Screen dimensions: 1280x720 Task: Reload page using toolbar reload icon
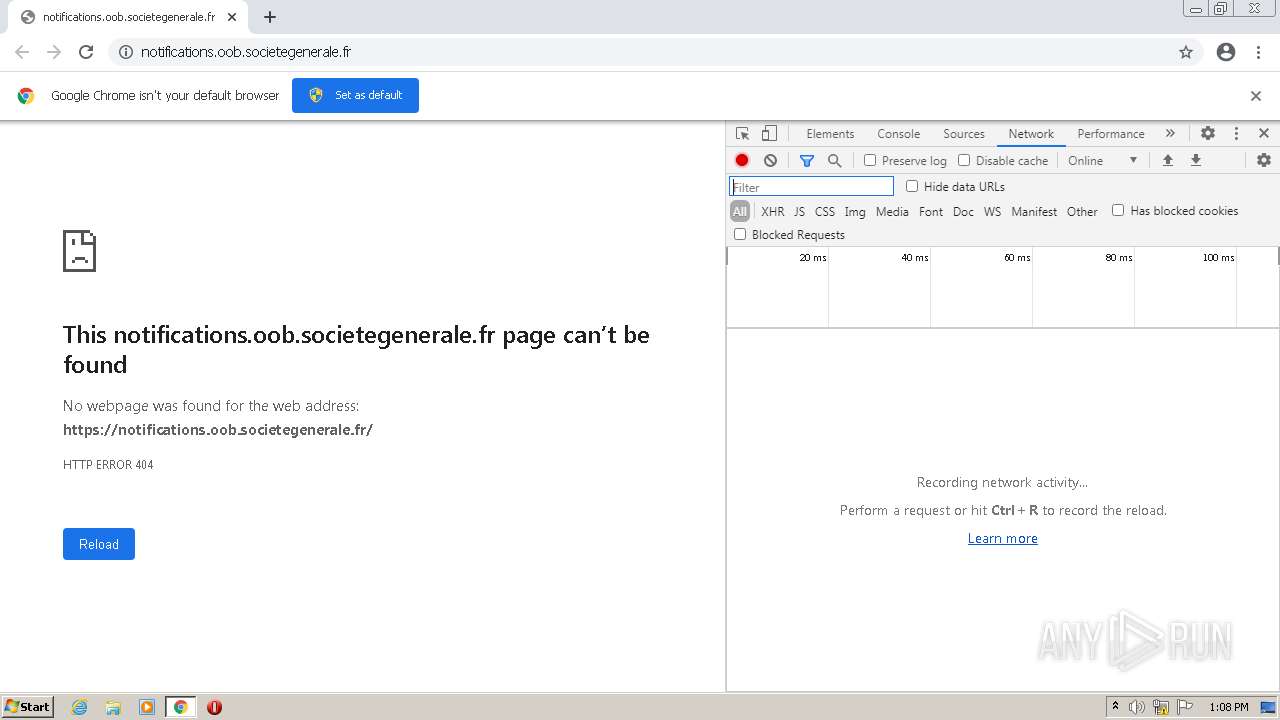pyautogui.click(x=86, y=52)
